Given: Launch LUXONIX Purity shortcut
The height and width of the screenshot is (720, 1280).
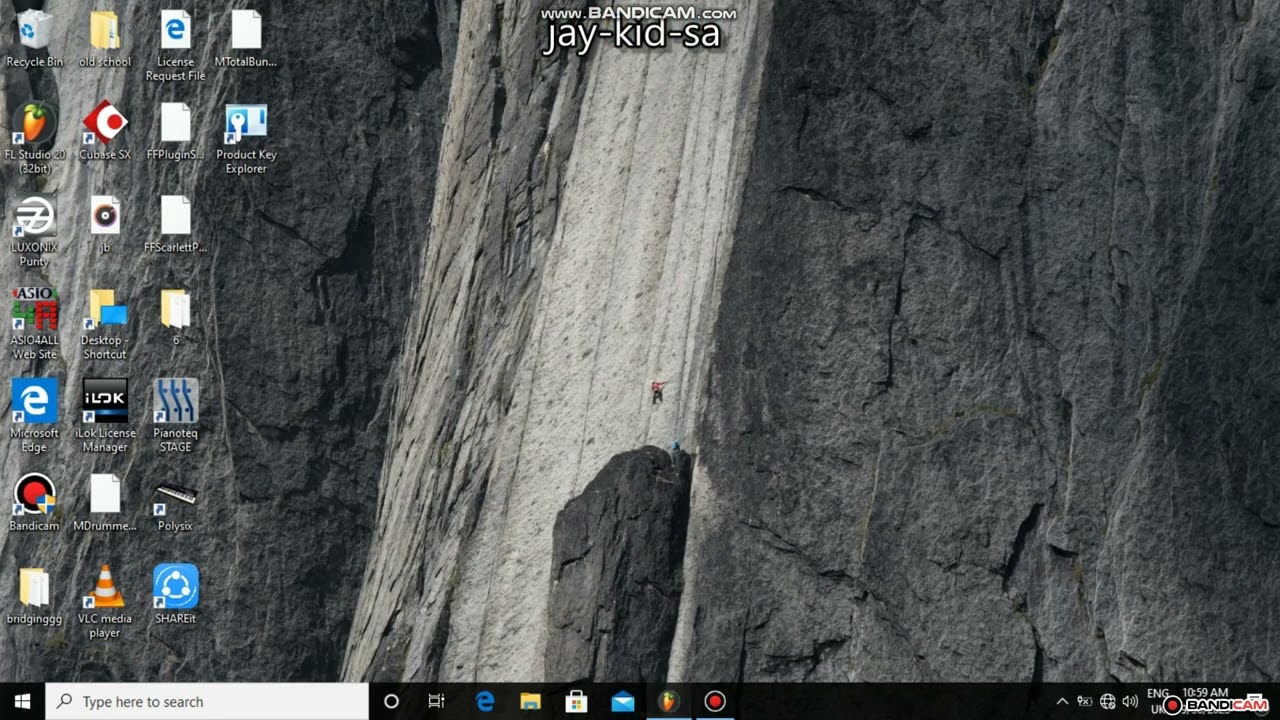Looking at the screenshot, I should [x=34, y=231].
